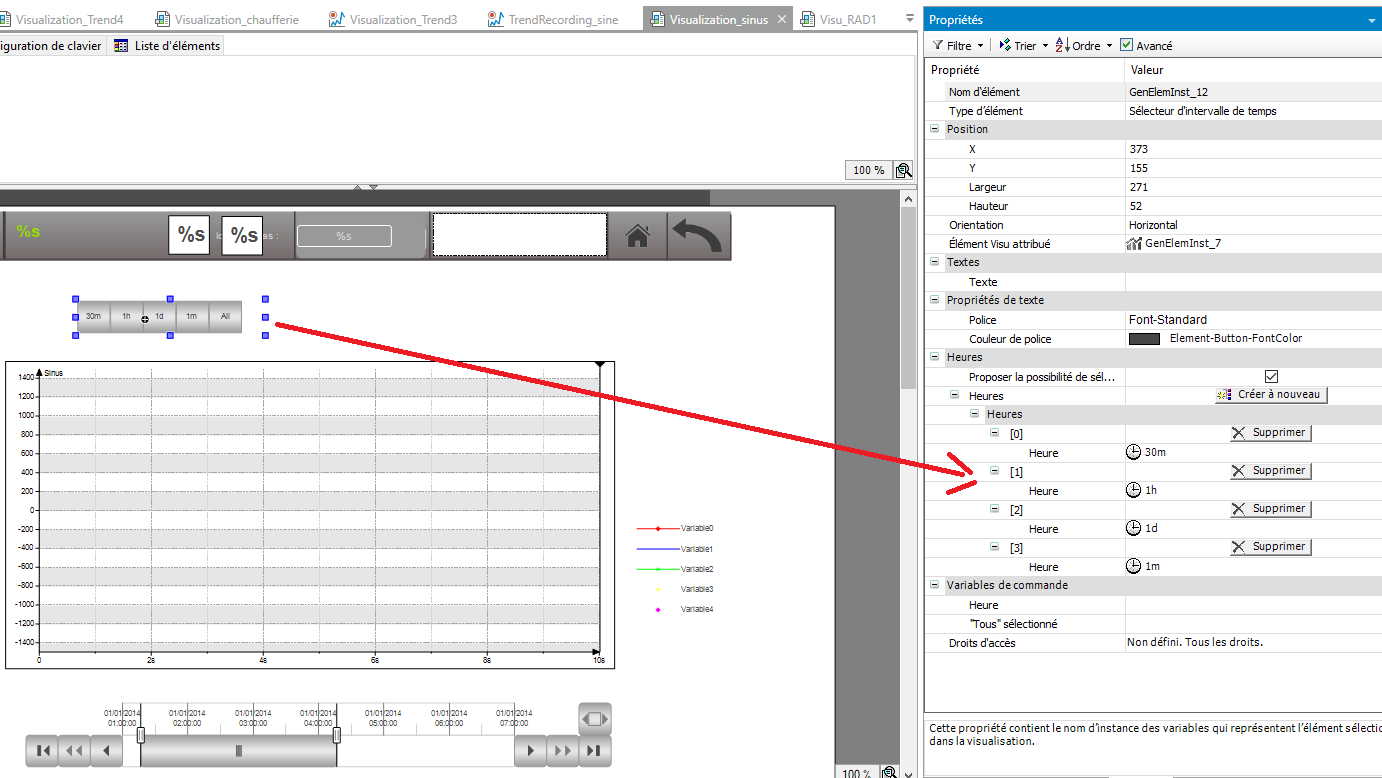
Task: Click Supprimer button for Heures [2]
Action: point(1269,509)
